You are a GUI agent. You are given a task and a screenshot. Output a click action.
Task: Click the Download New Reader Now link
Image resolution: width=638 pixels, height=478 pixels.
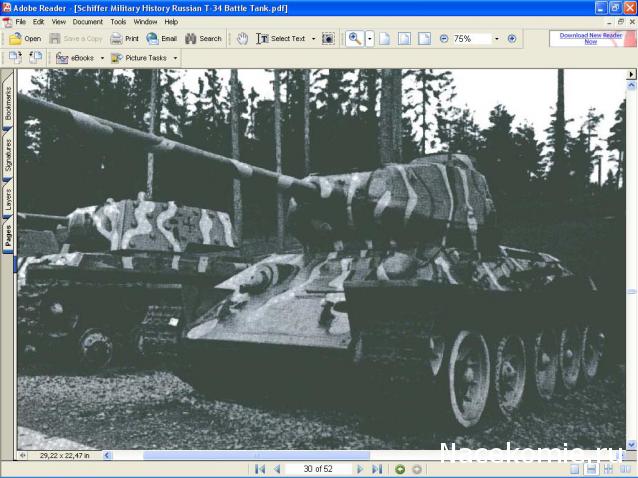590,38
